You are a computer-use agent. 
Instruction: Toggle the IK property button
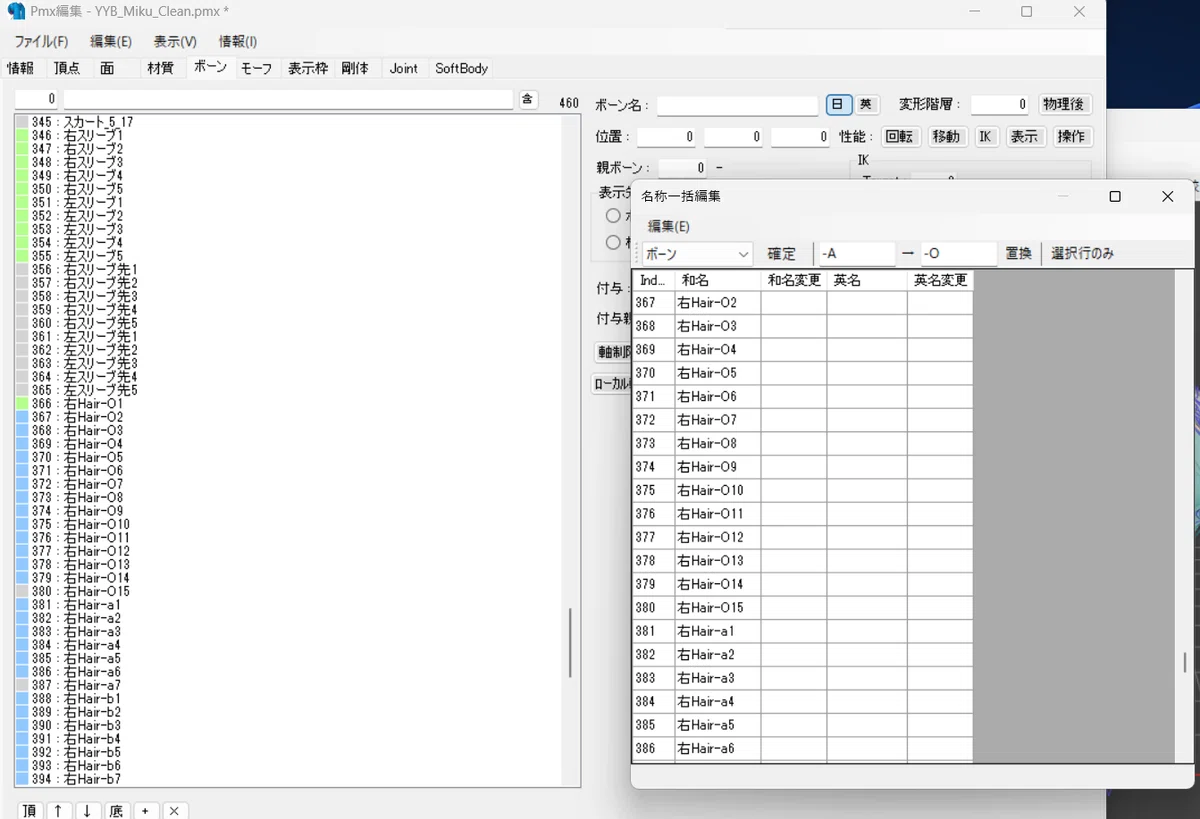986,136
